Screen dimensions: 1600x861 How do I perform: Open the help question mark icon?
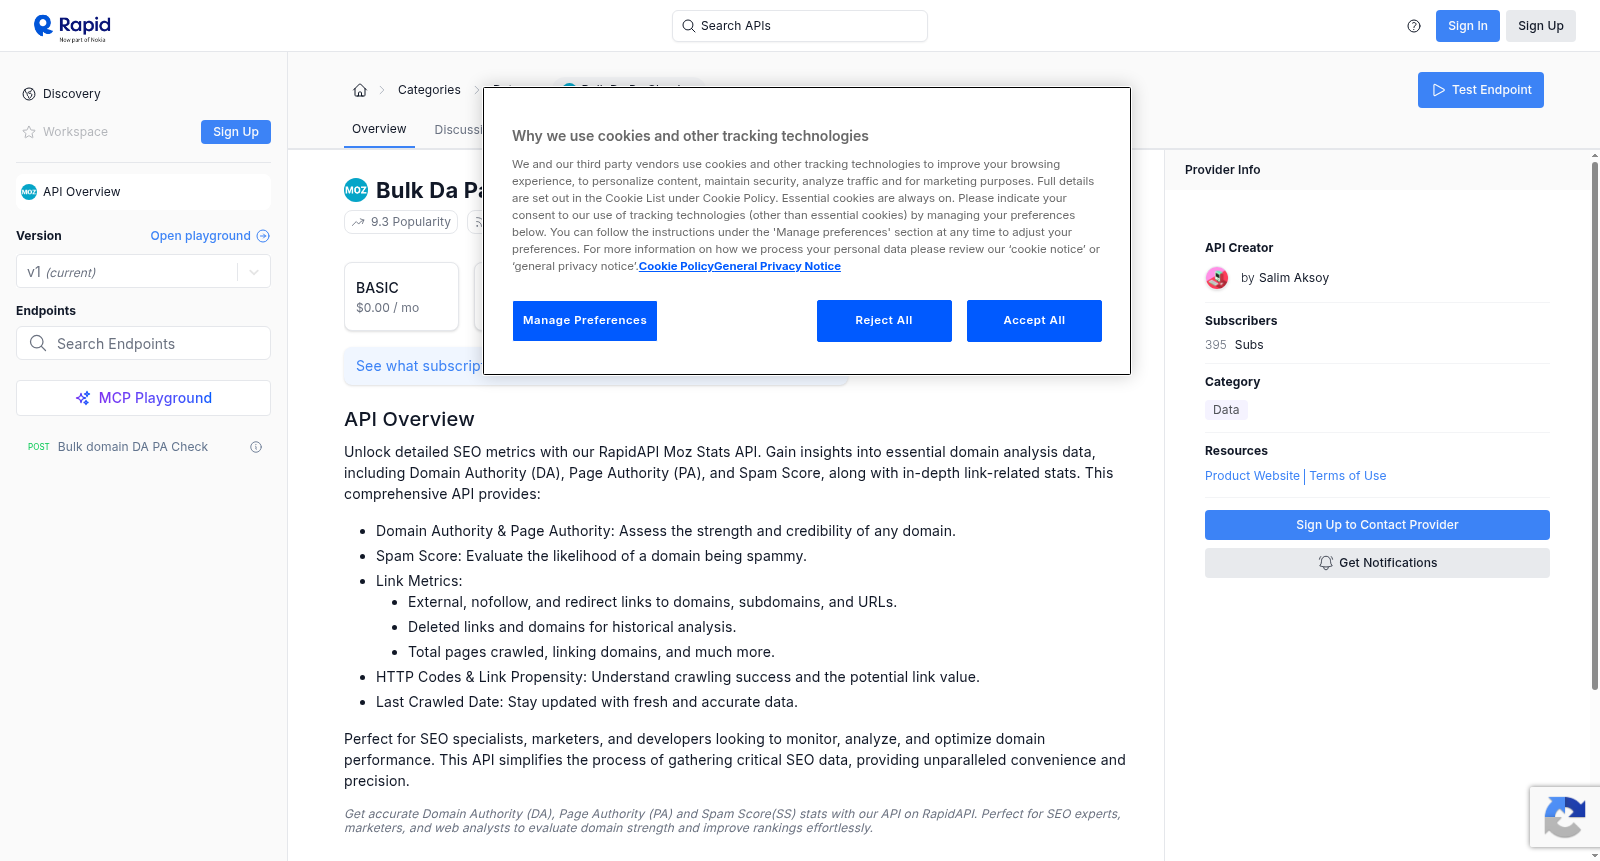(x=1414, y=26)
